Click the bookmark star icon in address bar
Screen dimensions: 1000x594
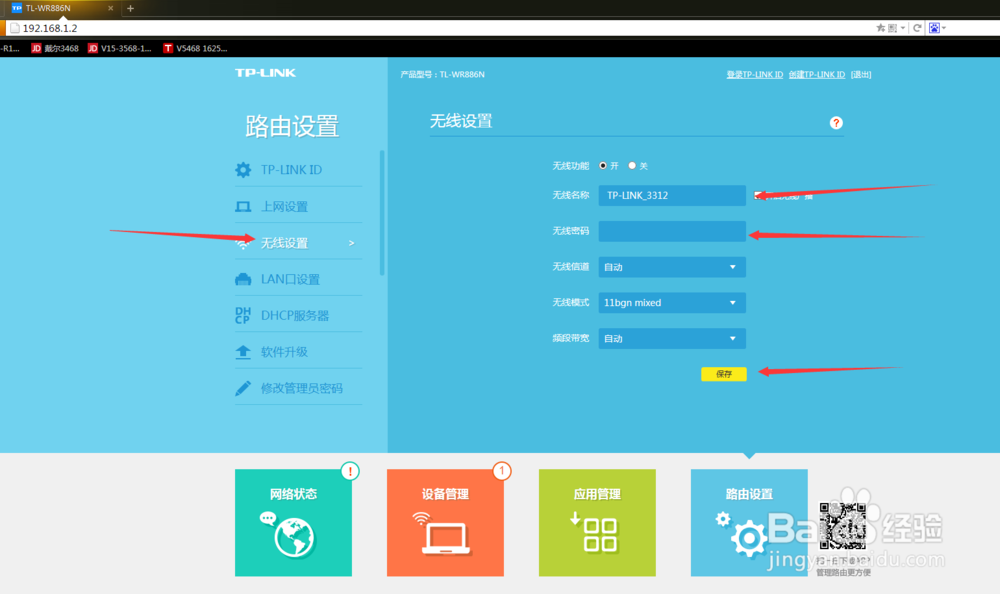[881, 28]
